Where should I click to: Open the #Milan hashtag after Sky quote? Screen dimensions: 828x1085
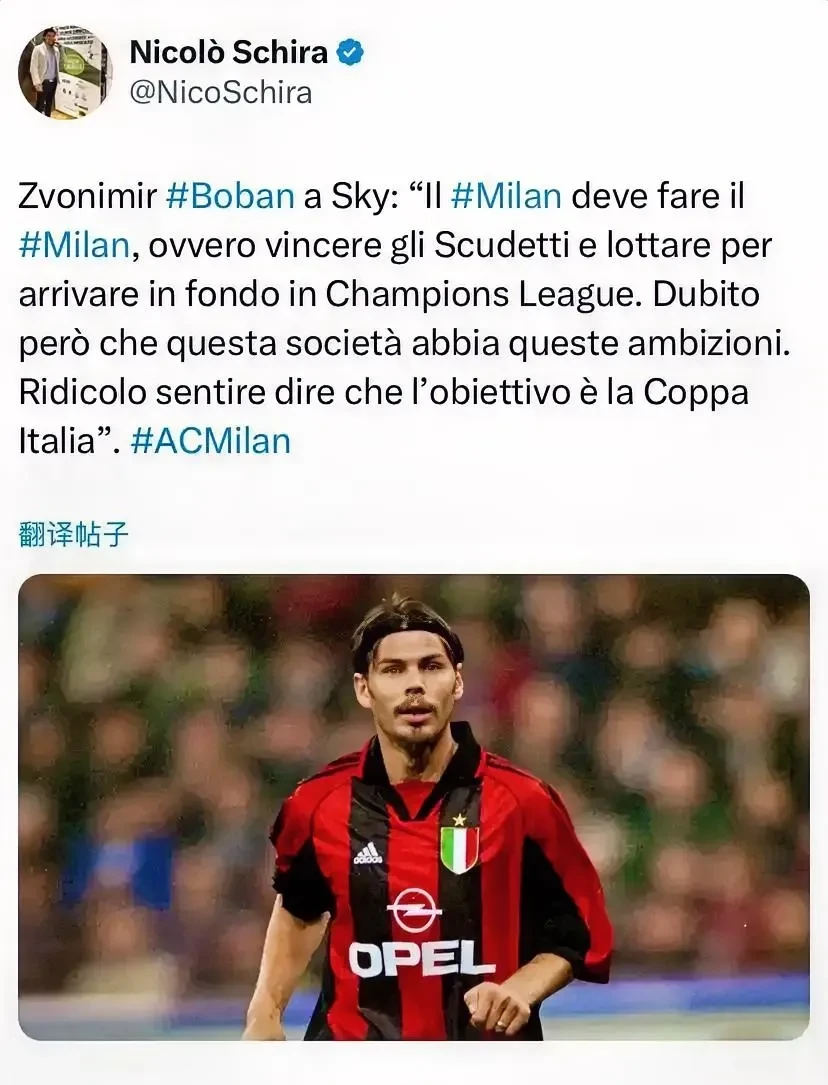pyautogui.click(x=506, y=197)
